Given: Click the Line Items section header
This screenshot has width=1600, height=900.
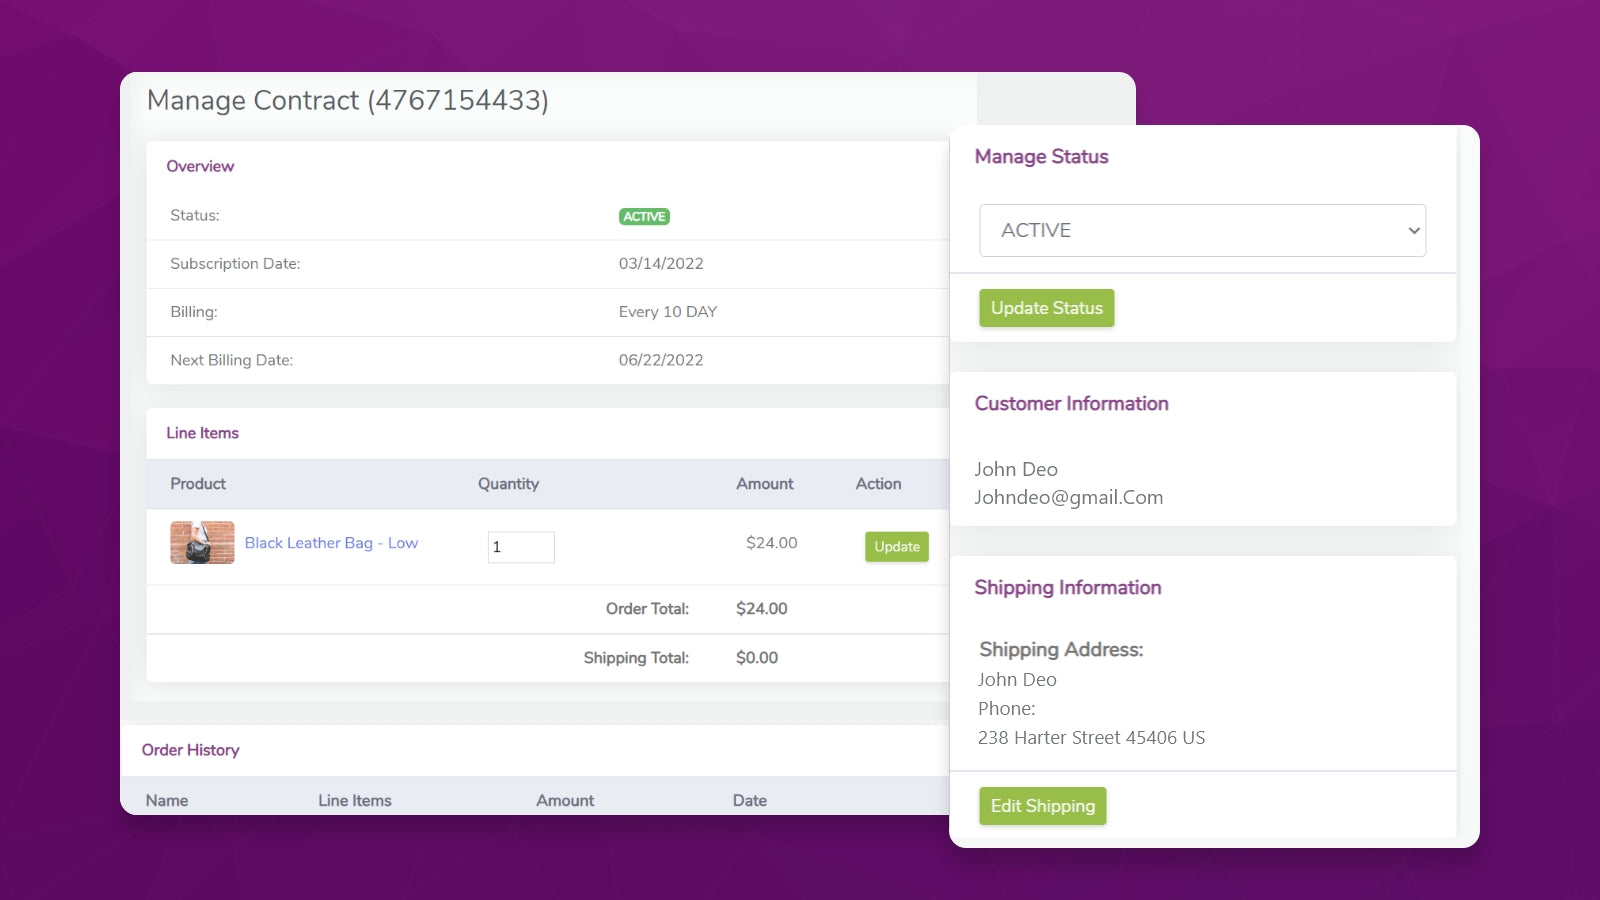Looking at the screenshot, I should [202, 433].
